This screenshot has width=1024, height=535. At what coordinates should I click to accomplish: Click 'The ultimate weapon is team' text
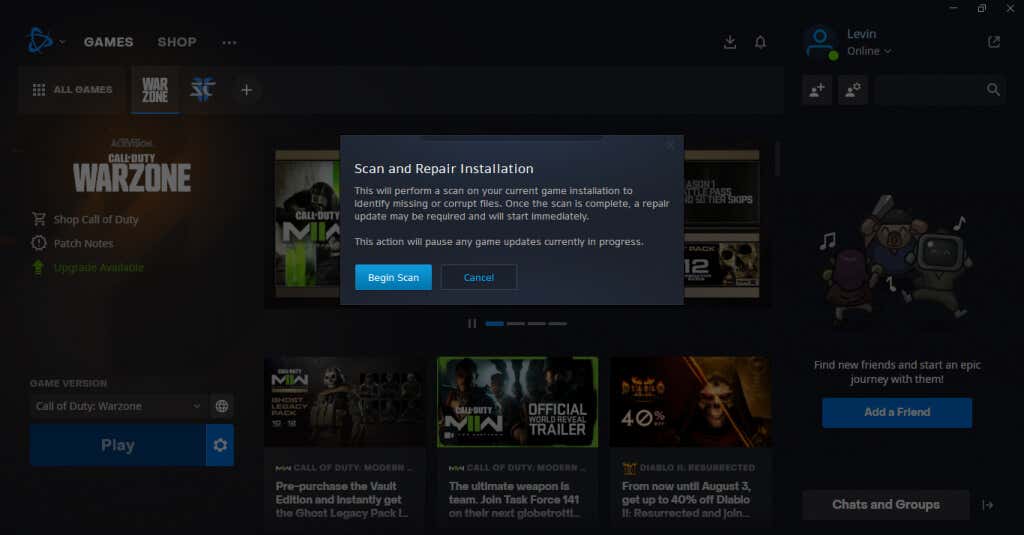pyautogui.click(x=514, y=500)
